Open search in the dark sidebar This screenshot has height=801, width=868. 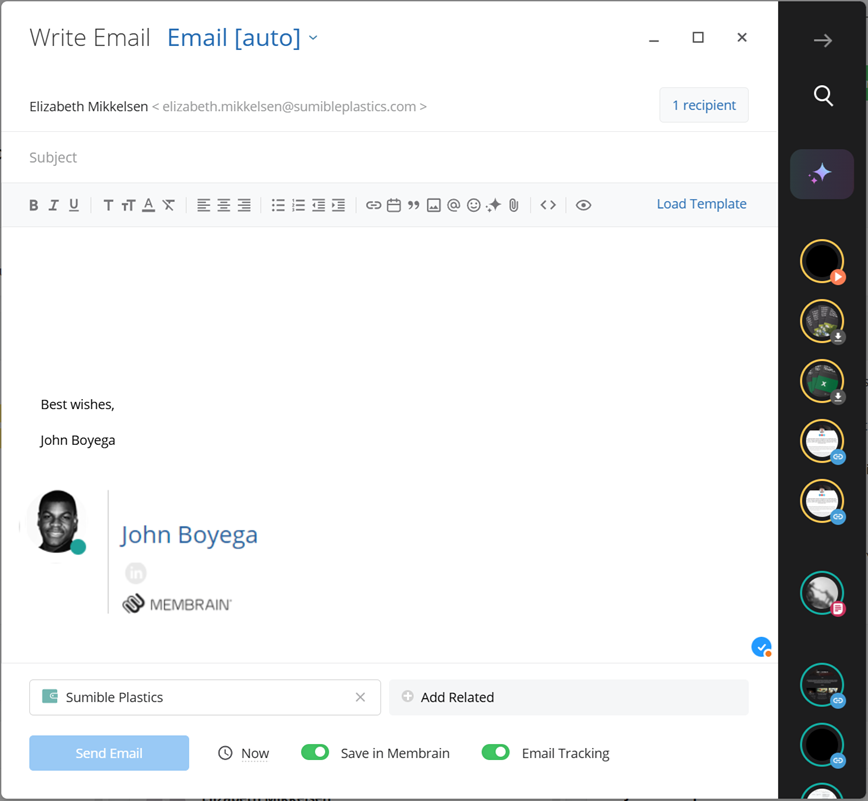[823, 96]
